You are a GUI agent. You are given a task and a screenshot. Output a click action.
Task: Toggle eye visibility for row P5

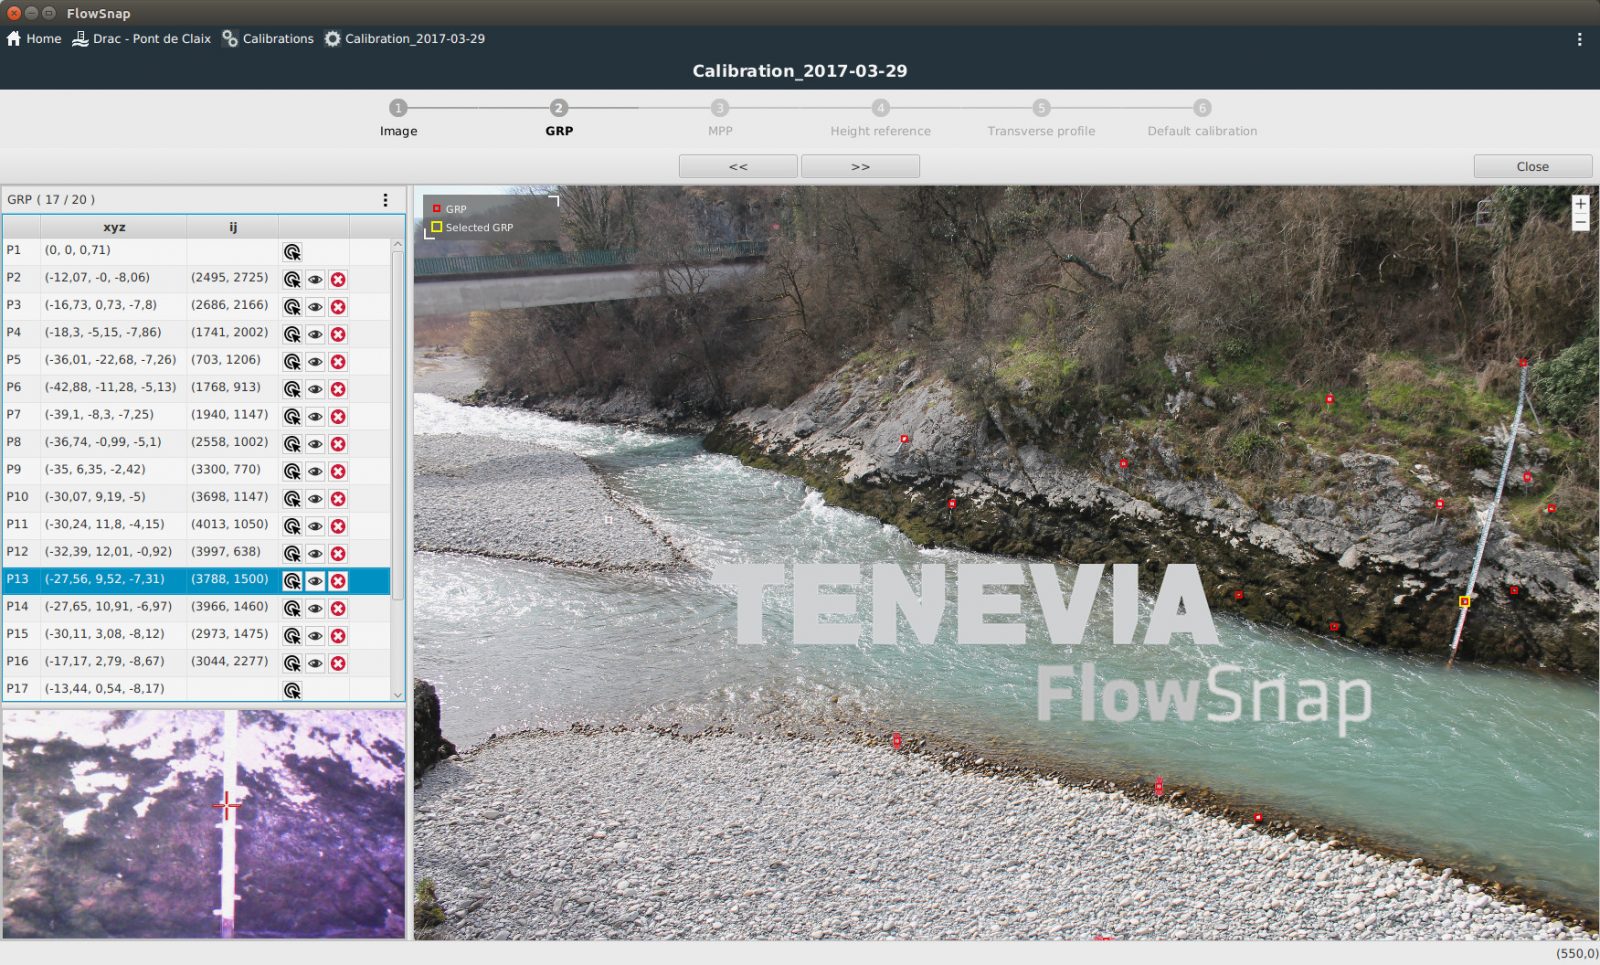click(x=315, y=362)
